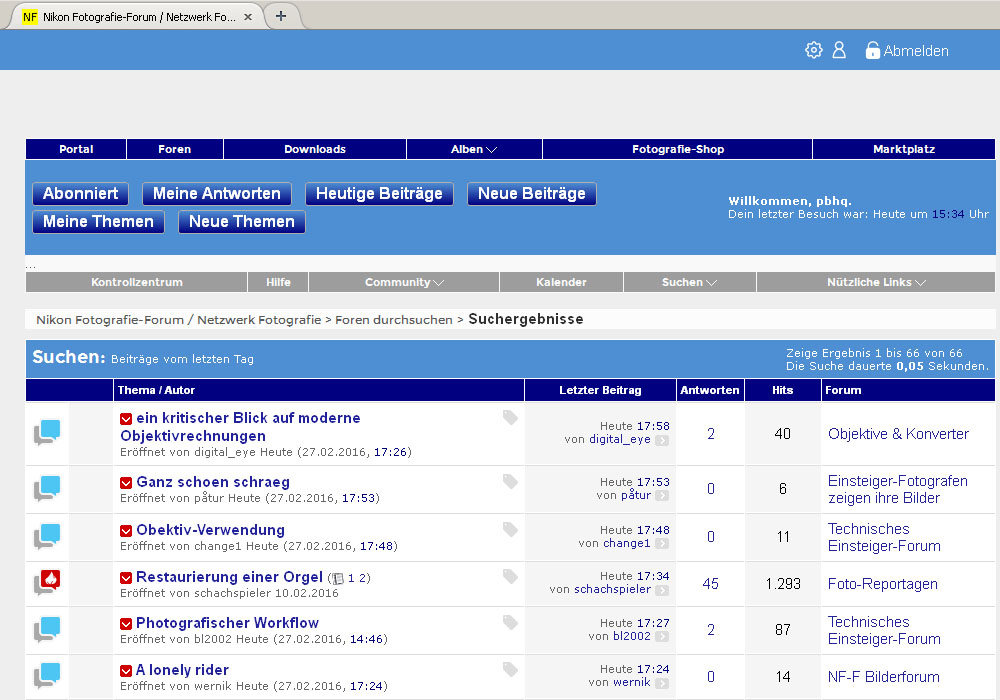1000x700 pixels.
Task: Open Kalender in the grey bar
Action: [x=561, y=282]
